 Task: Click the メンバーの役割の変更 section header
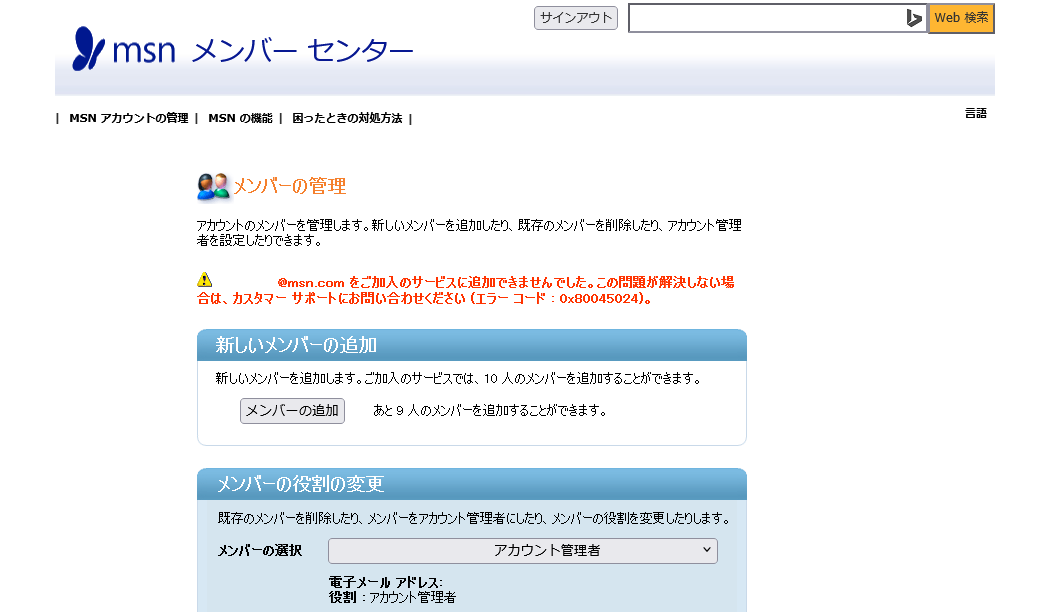300,484
